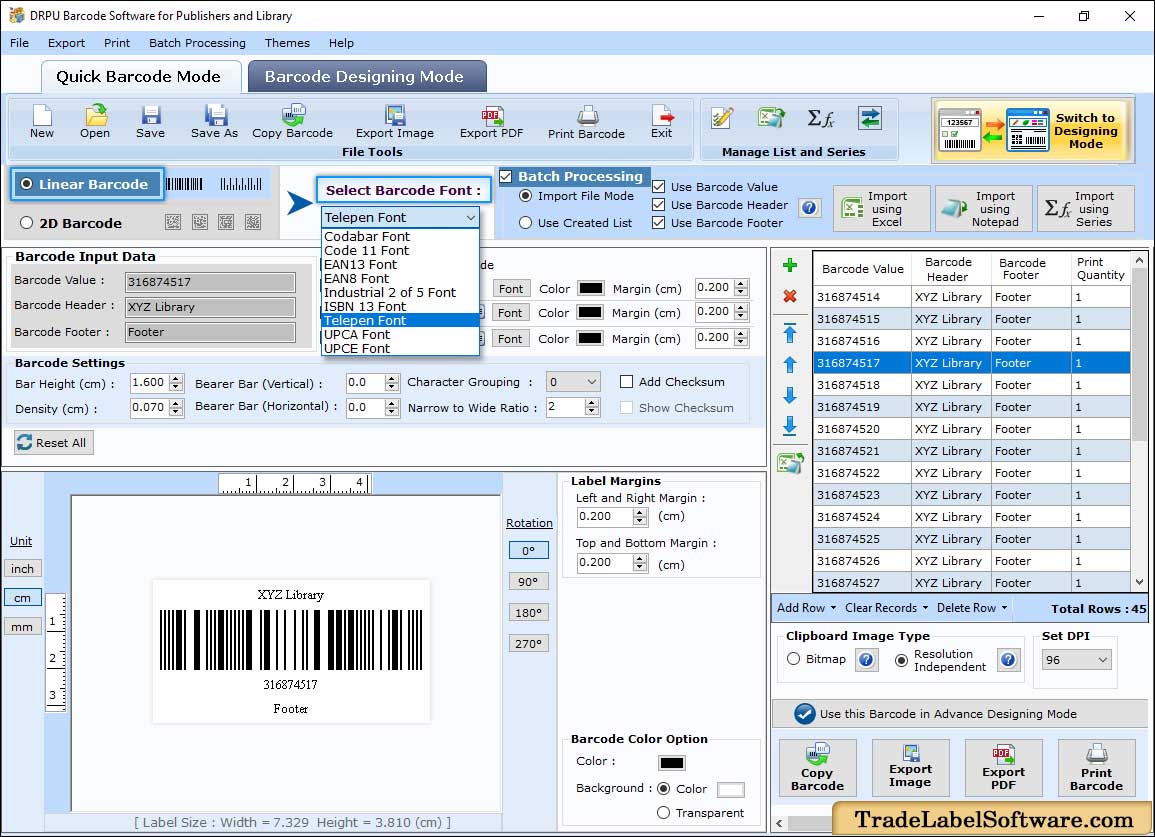
Task: Choose ISBN 13 Font from the list
Action: pyautogui.click(x=365, y=307)
